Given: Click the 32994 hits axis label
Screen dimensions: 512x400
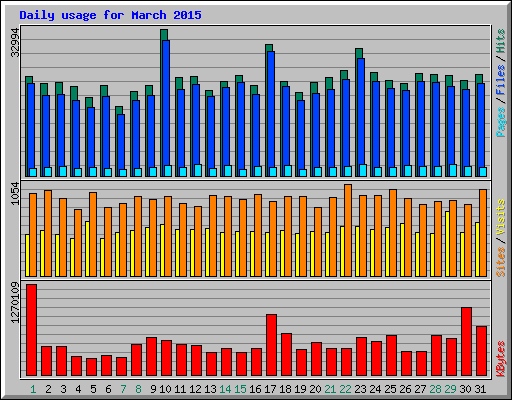Looking at the screenshot, I should tap(15, 43).
